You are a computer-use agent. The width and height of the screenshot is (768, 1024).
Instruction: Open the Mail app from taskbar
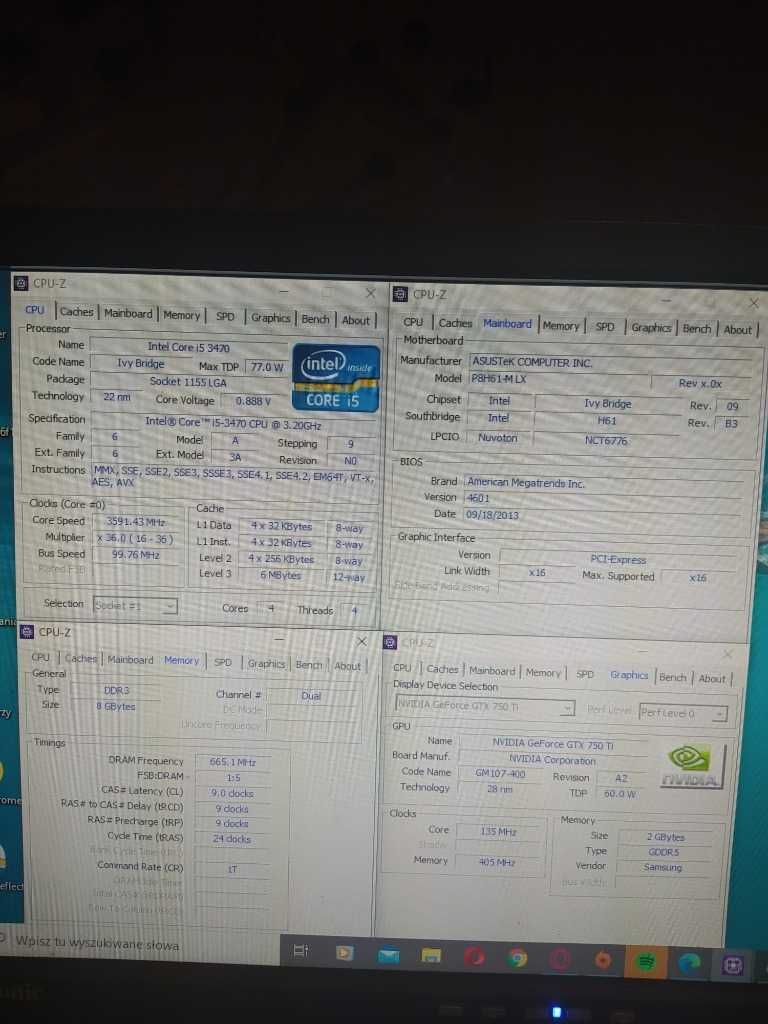(x=389, y=955)
